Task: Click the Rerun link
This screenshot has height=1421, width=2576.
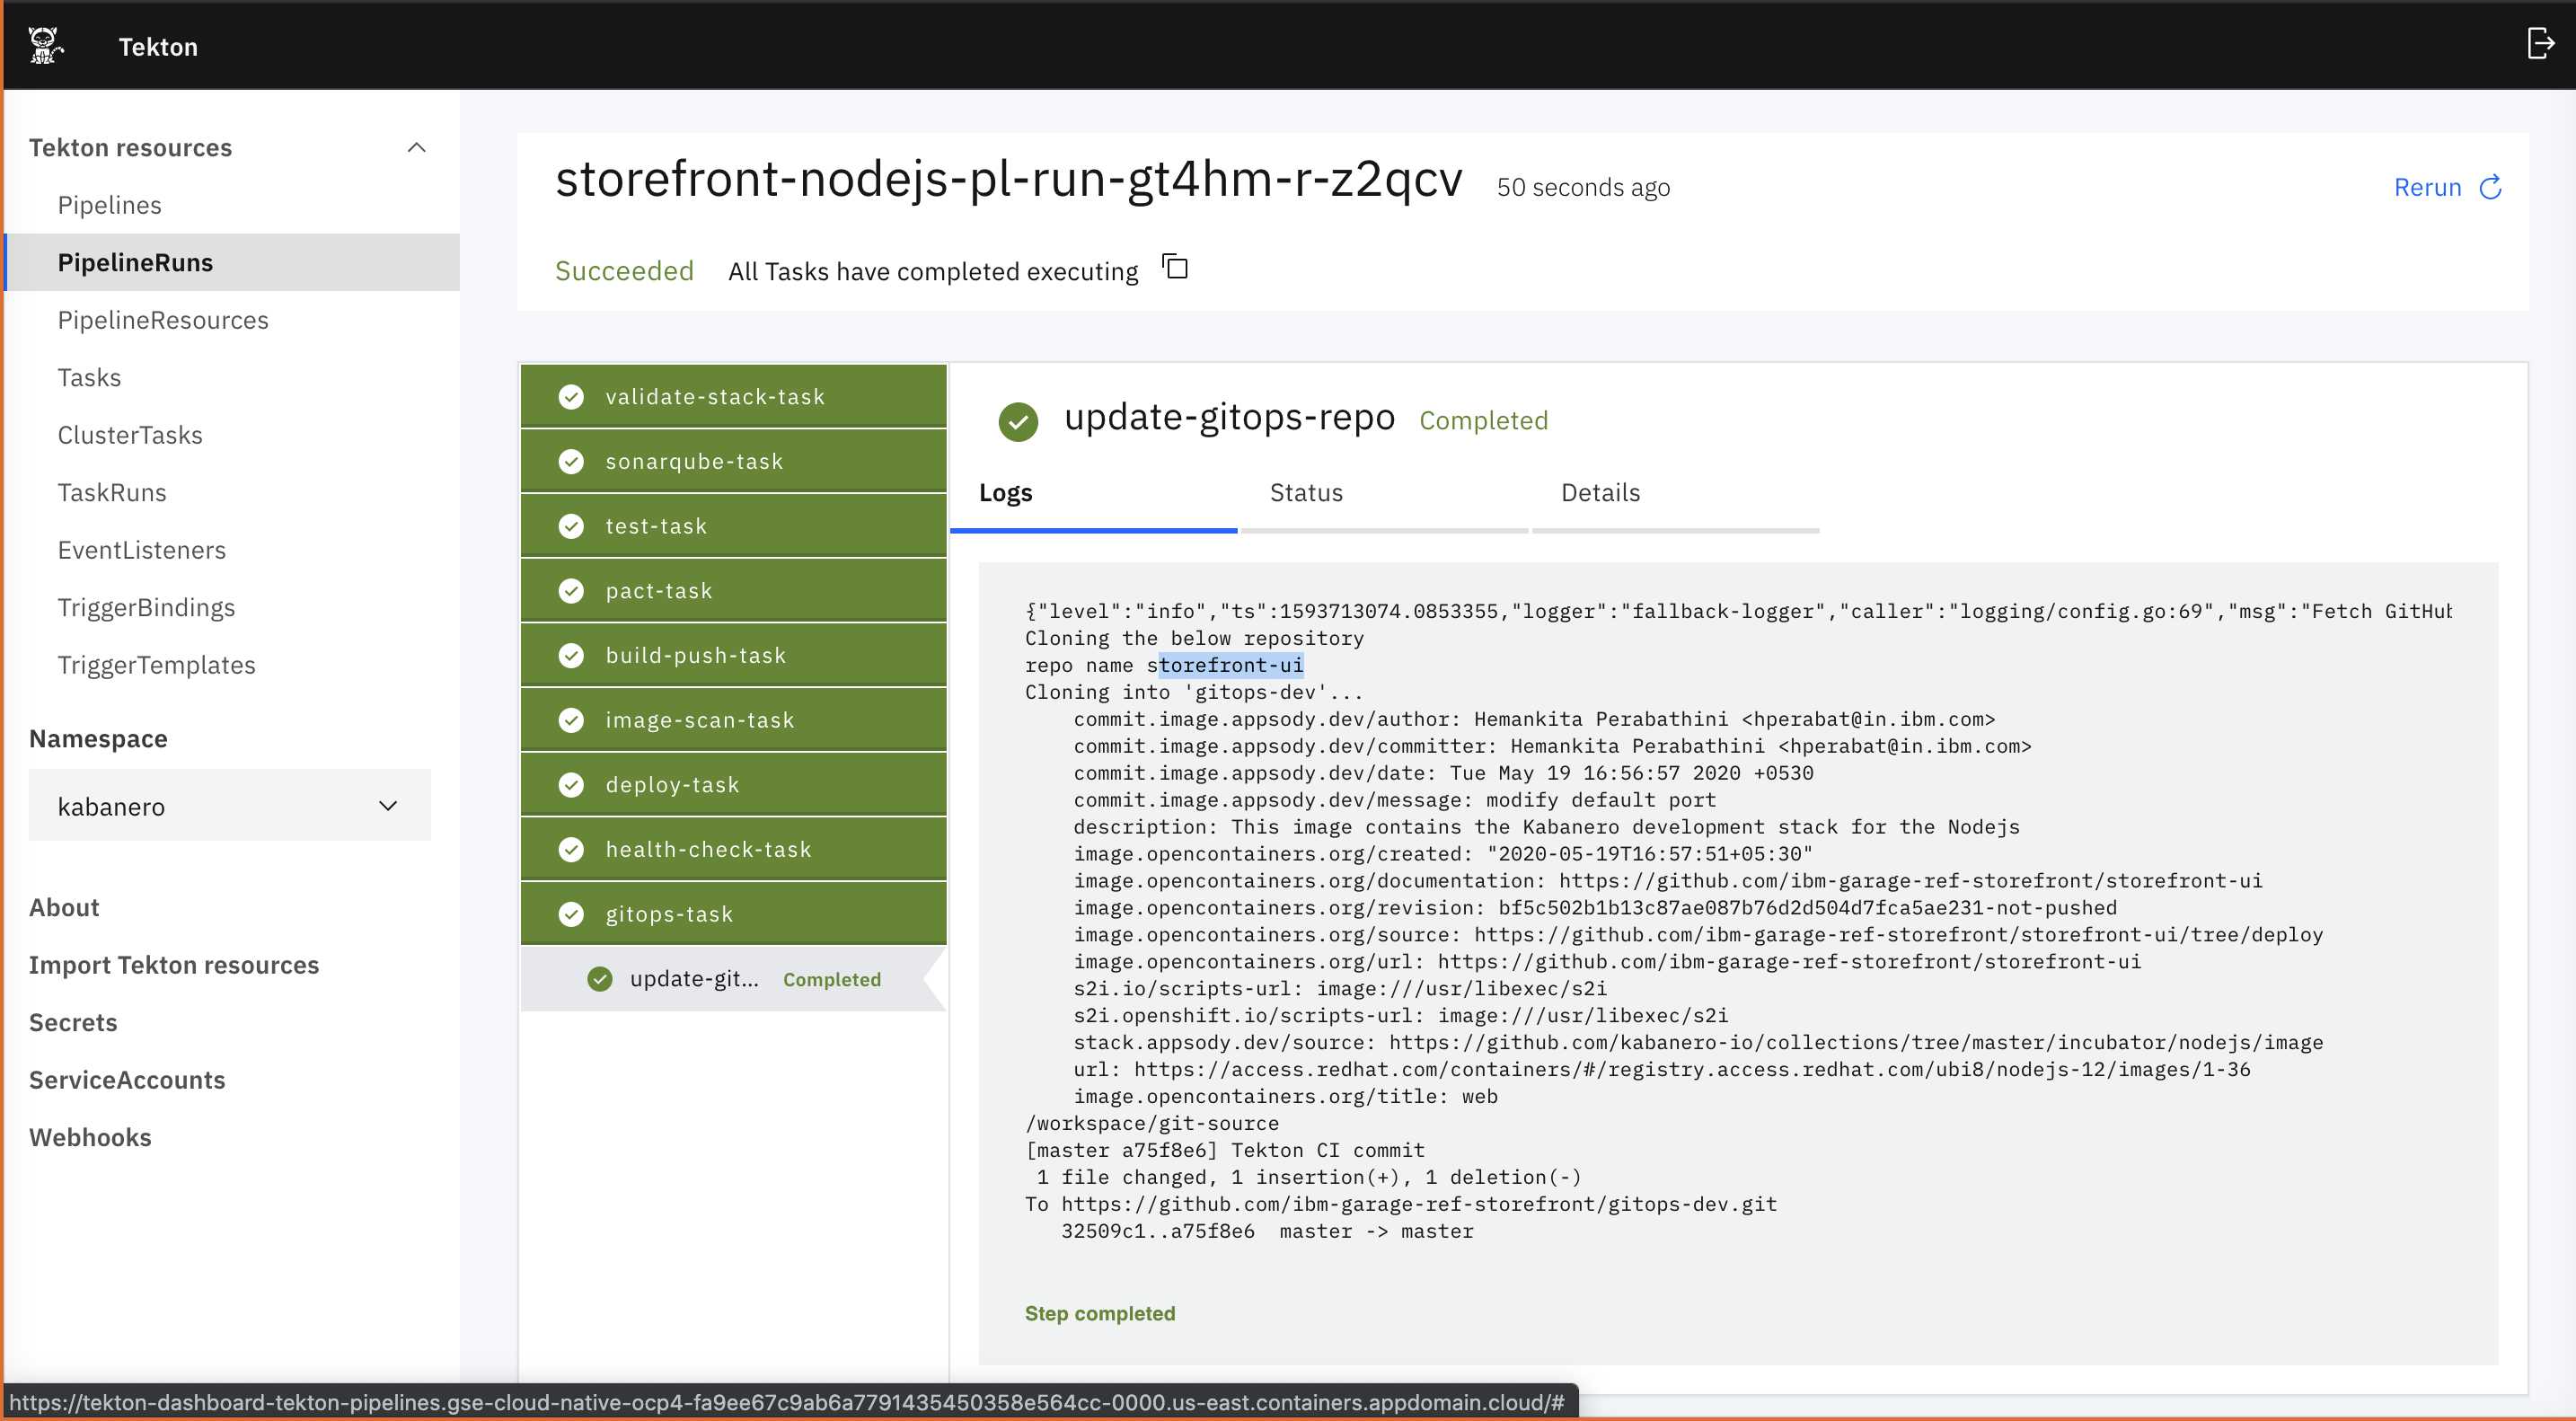Action: tap(2429, 187)
